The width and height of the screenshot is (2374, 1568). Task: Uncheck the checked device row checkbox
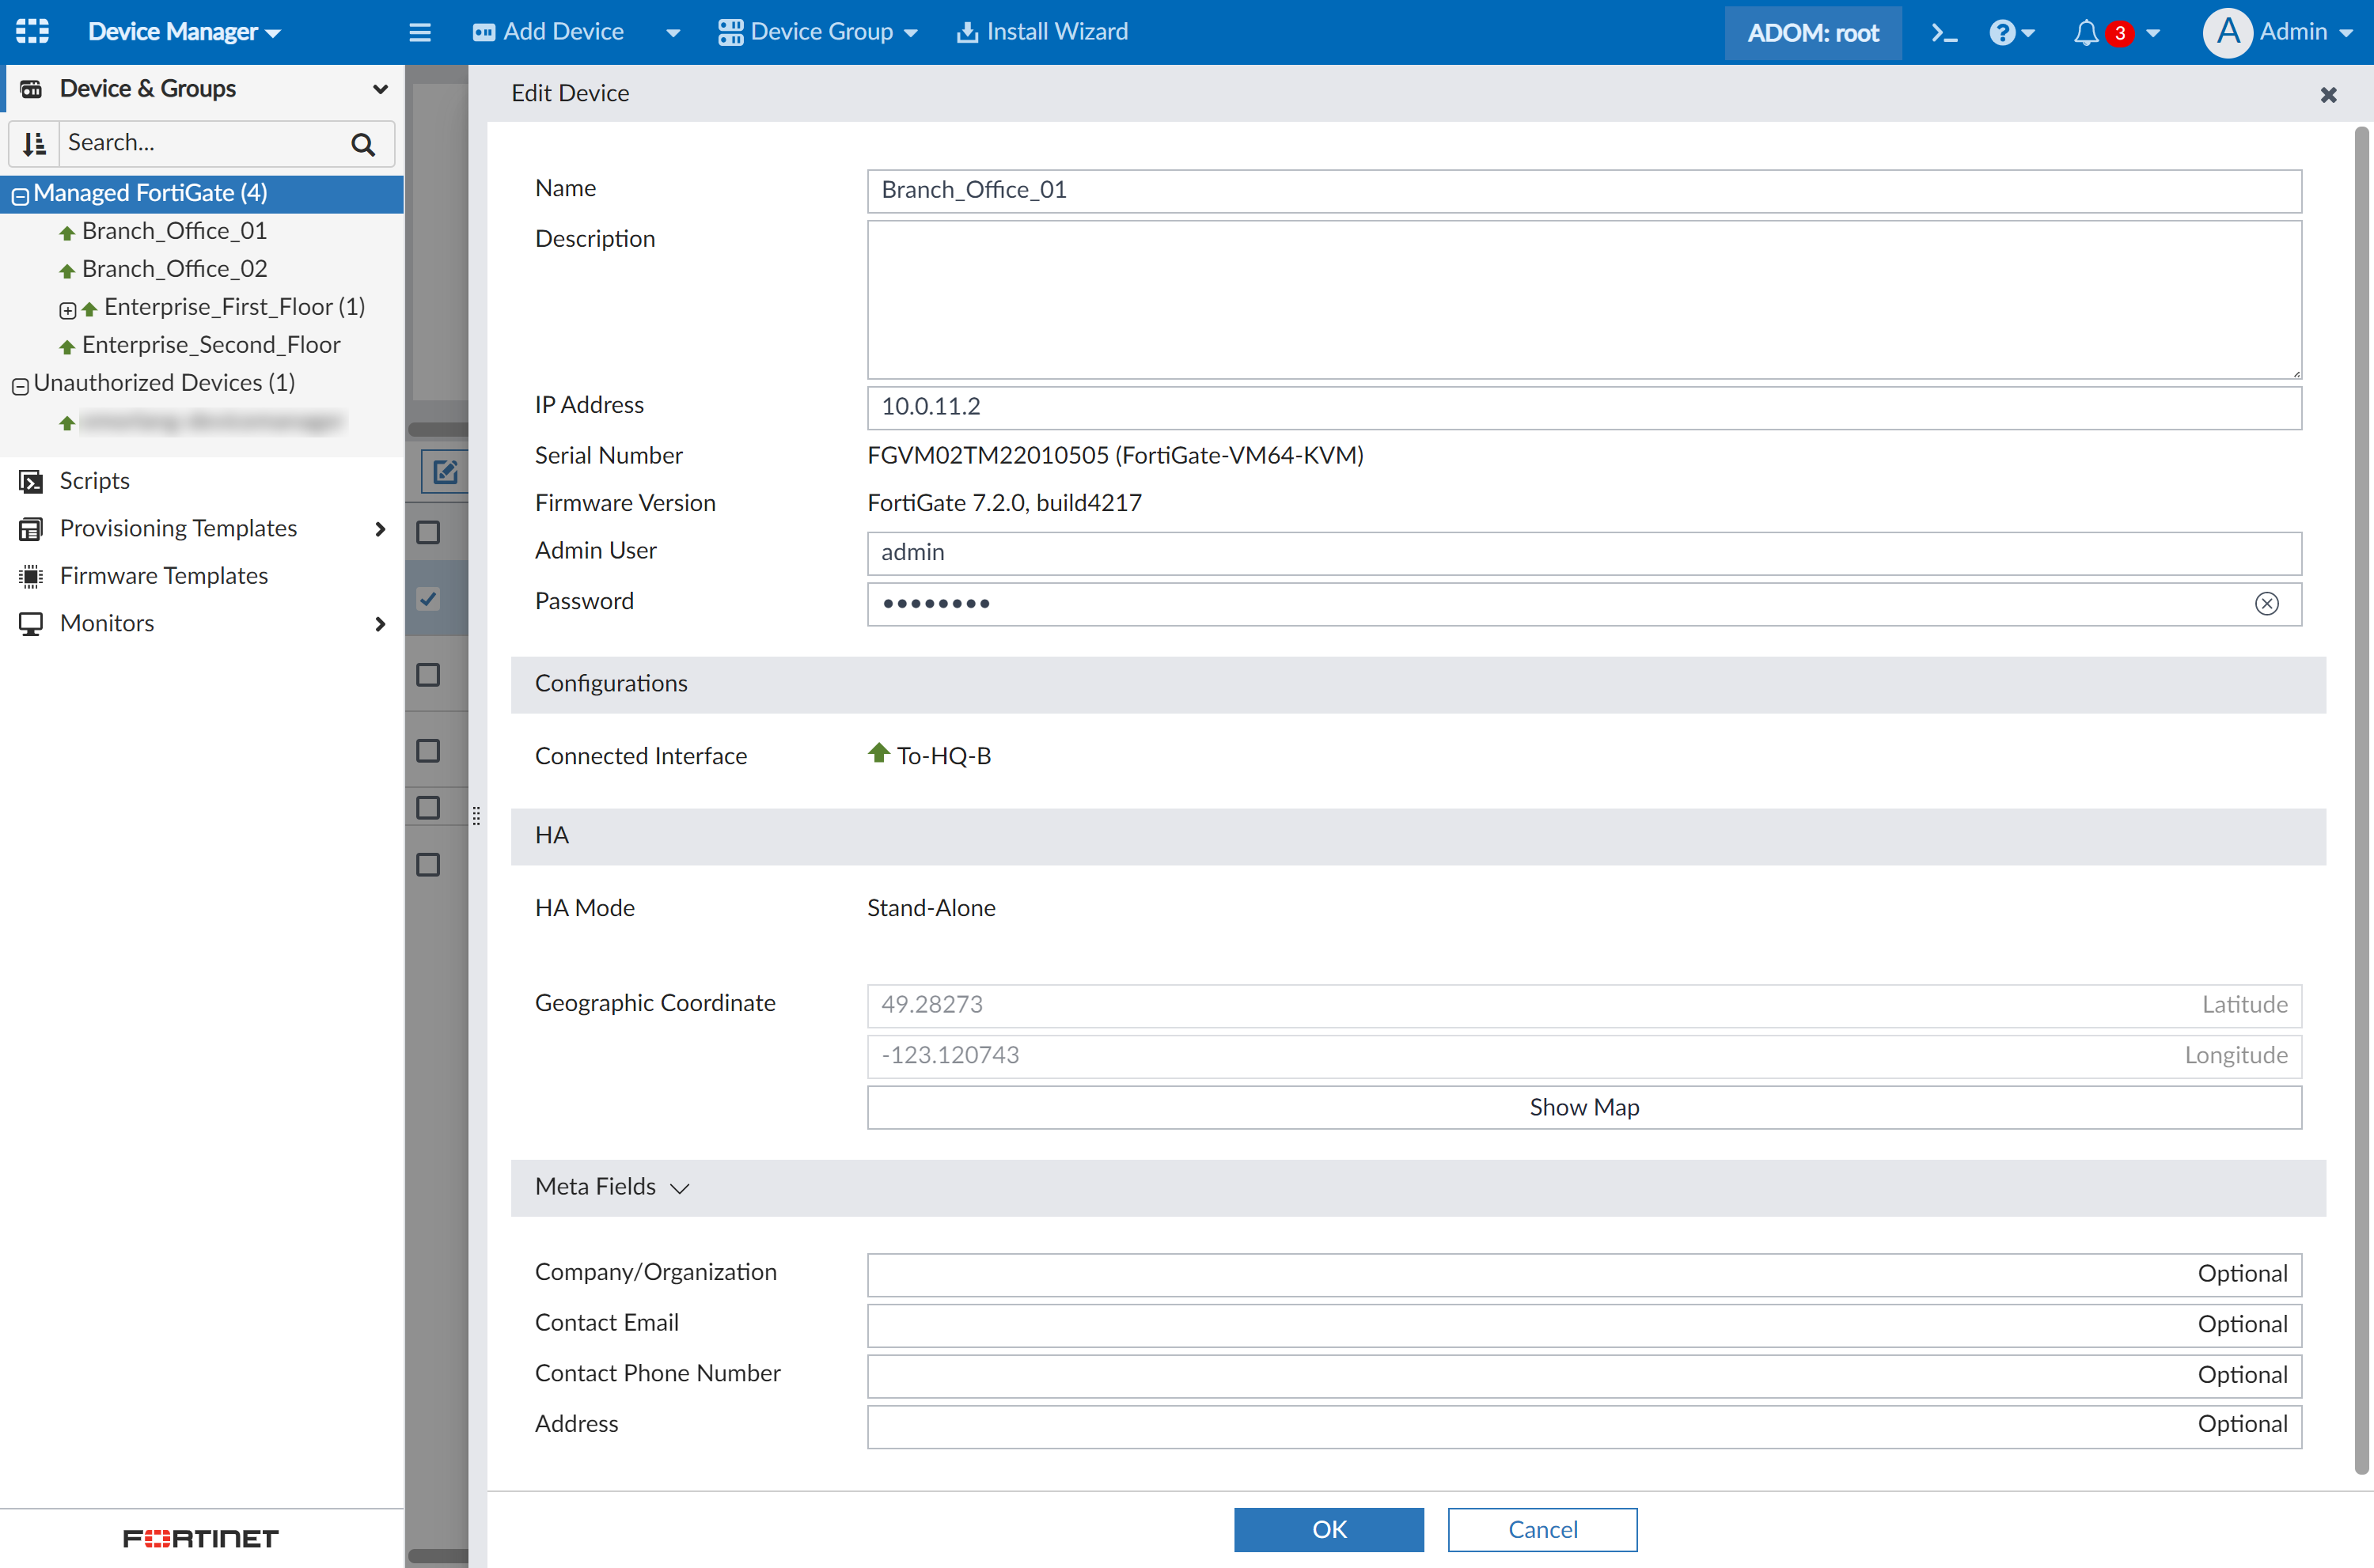[428, 599]
